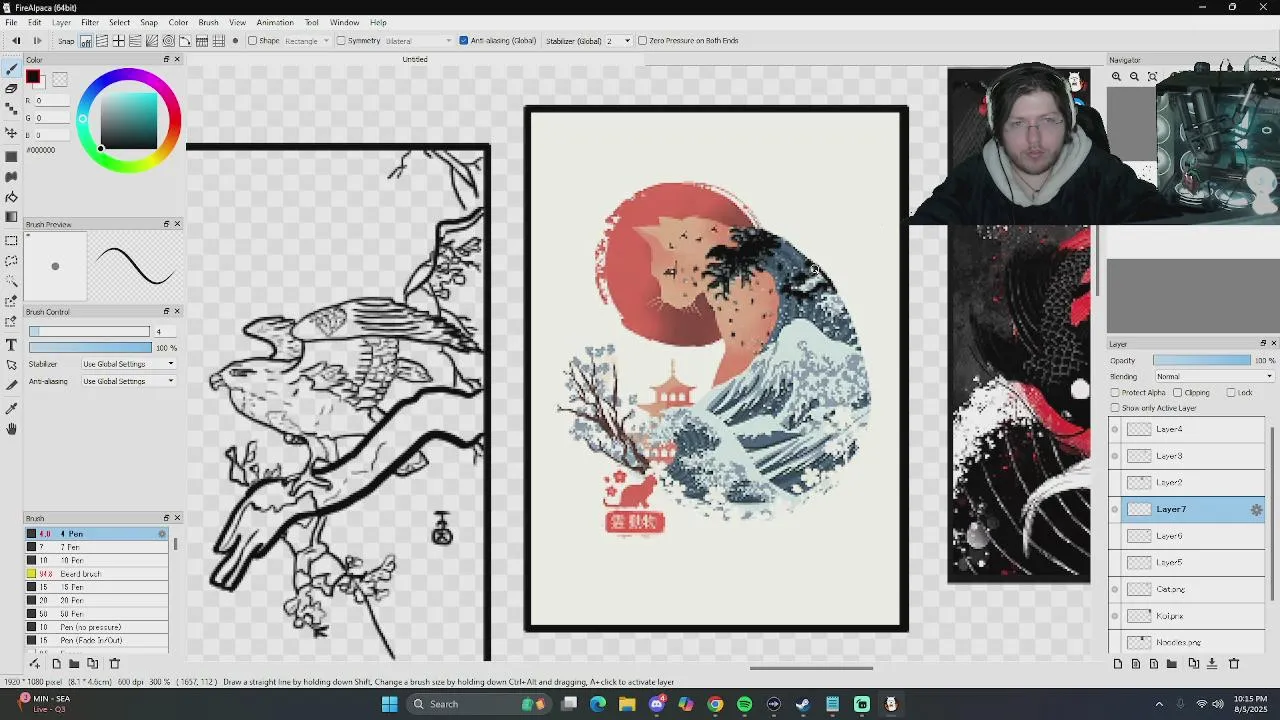Select the Eraser tool

(11, 89)
